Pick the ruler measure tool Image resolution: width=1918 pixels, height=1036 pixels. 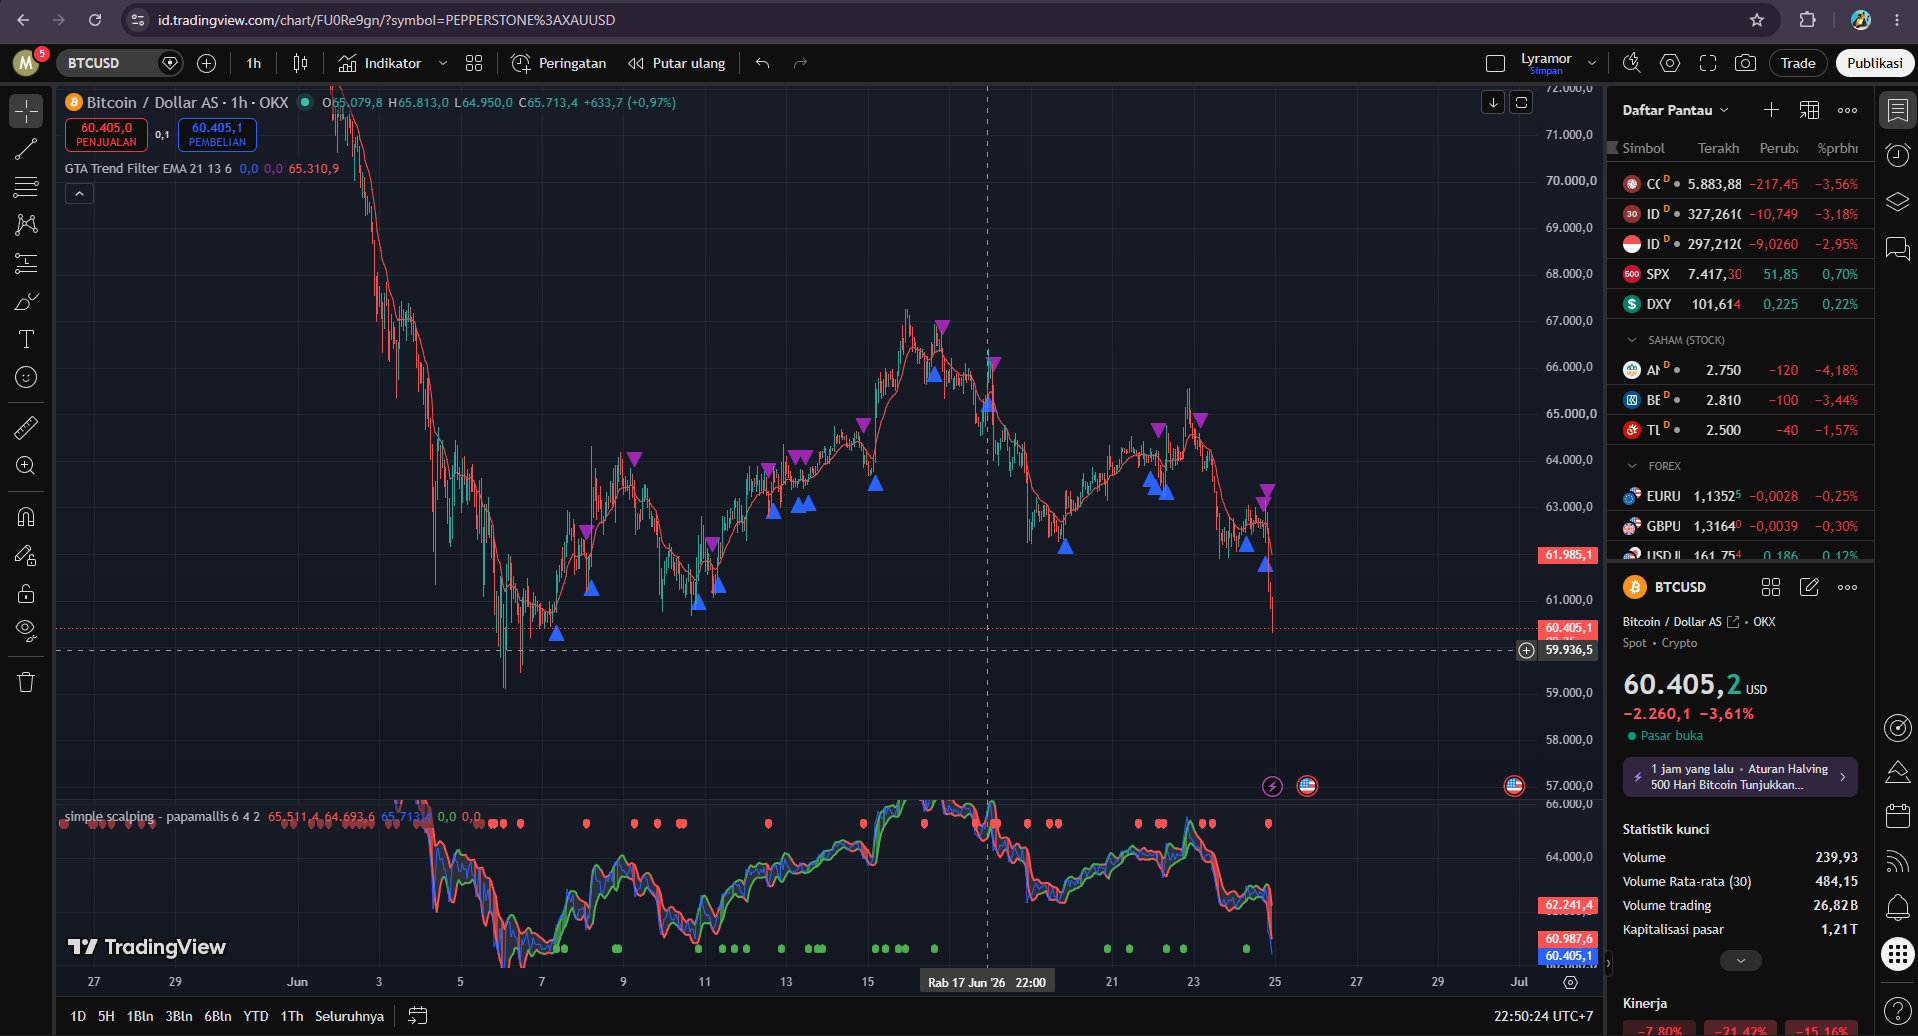point(26,428)
